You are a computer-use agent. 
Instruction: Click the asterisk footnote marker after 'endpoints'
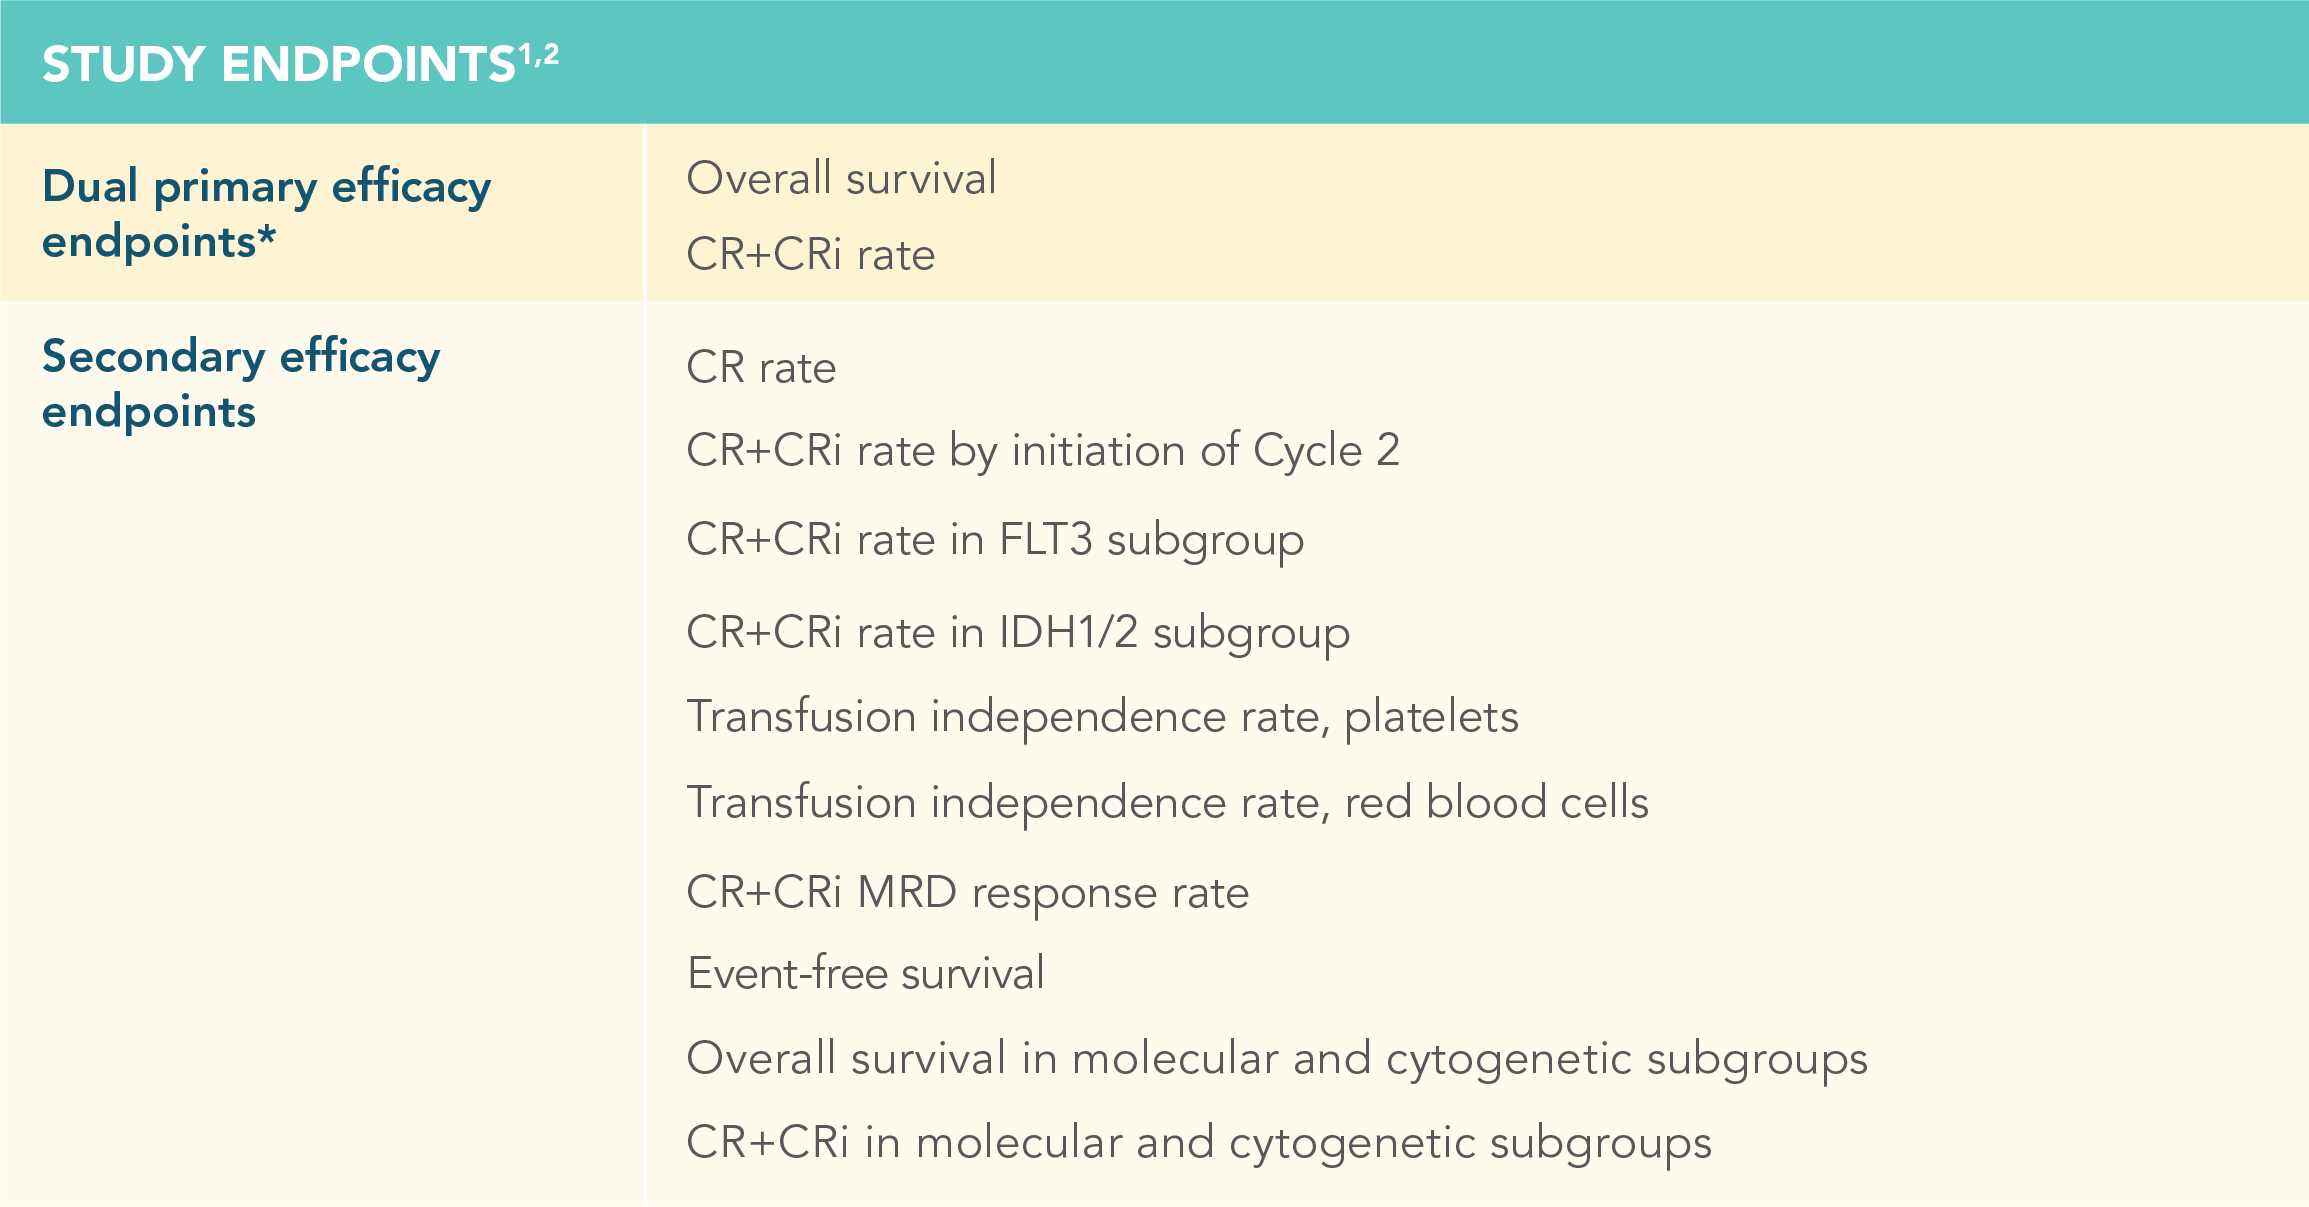tap(266, 236)
